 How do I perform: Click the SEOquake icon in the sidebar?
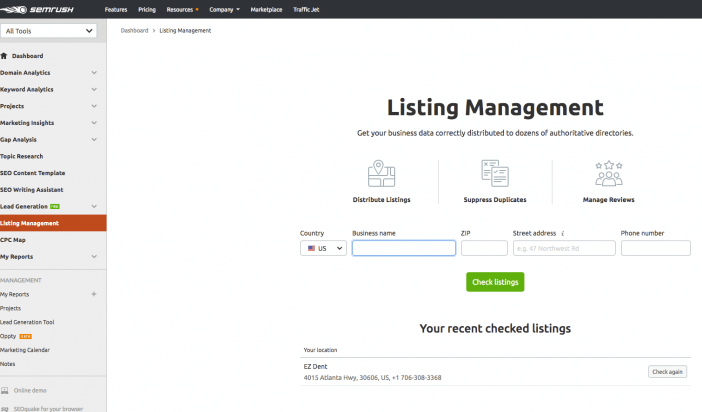point(4,409)
